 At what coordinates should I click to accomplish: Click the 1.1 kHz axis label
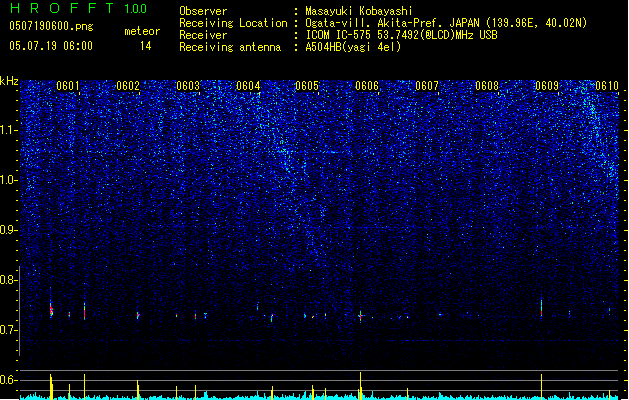(x=9, y=130)
